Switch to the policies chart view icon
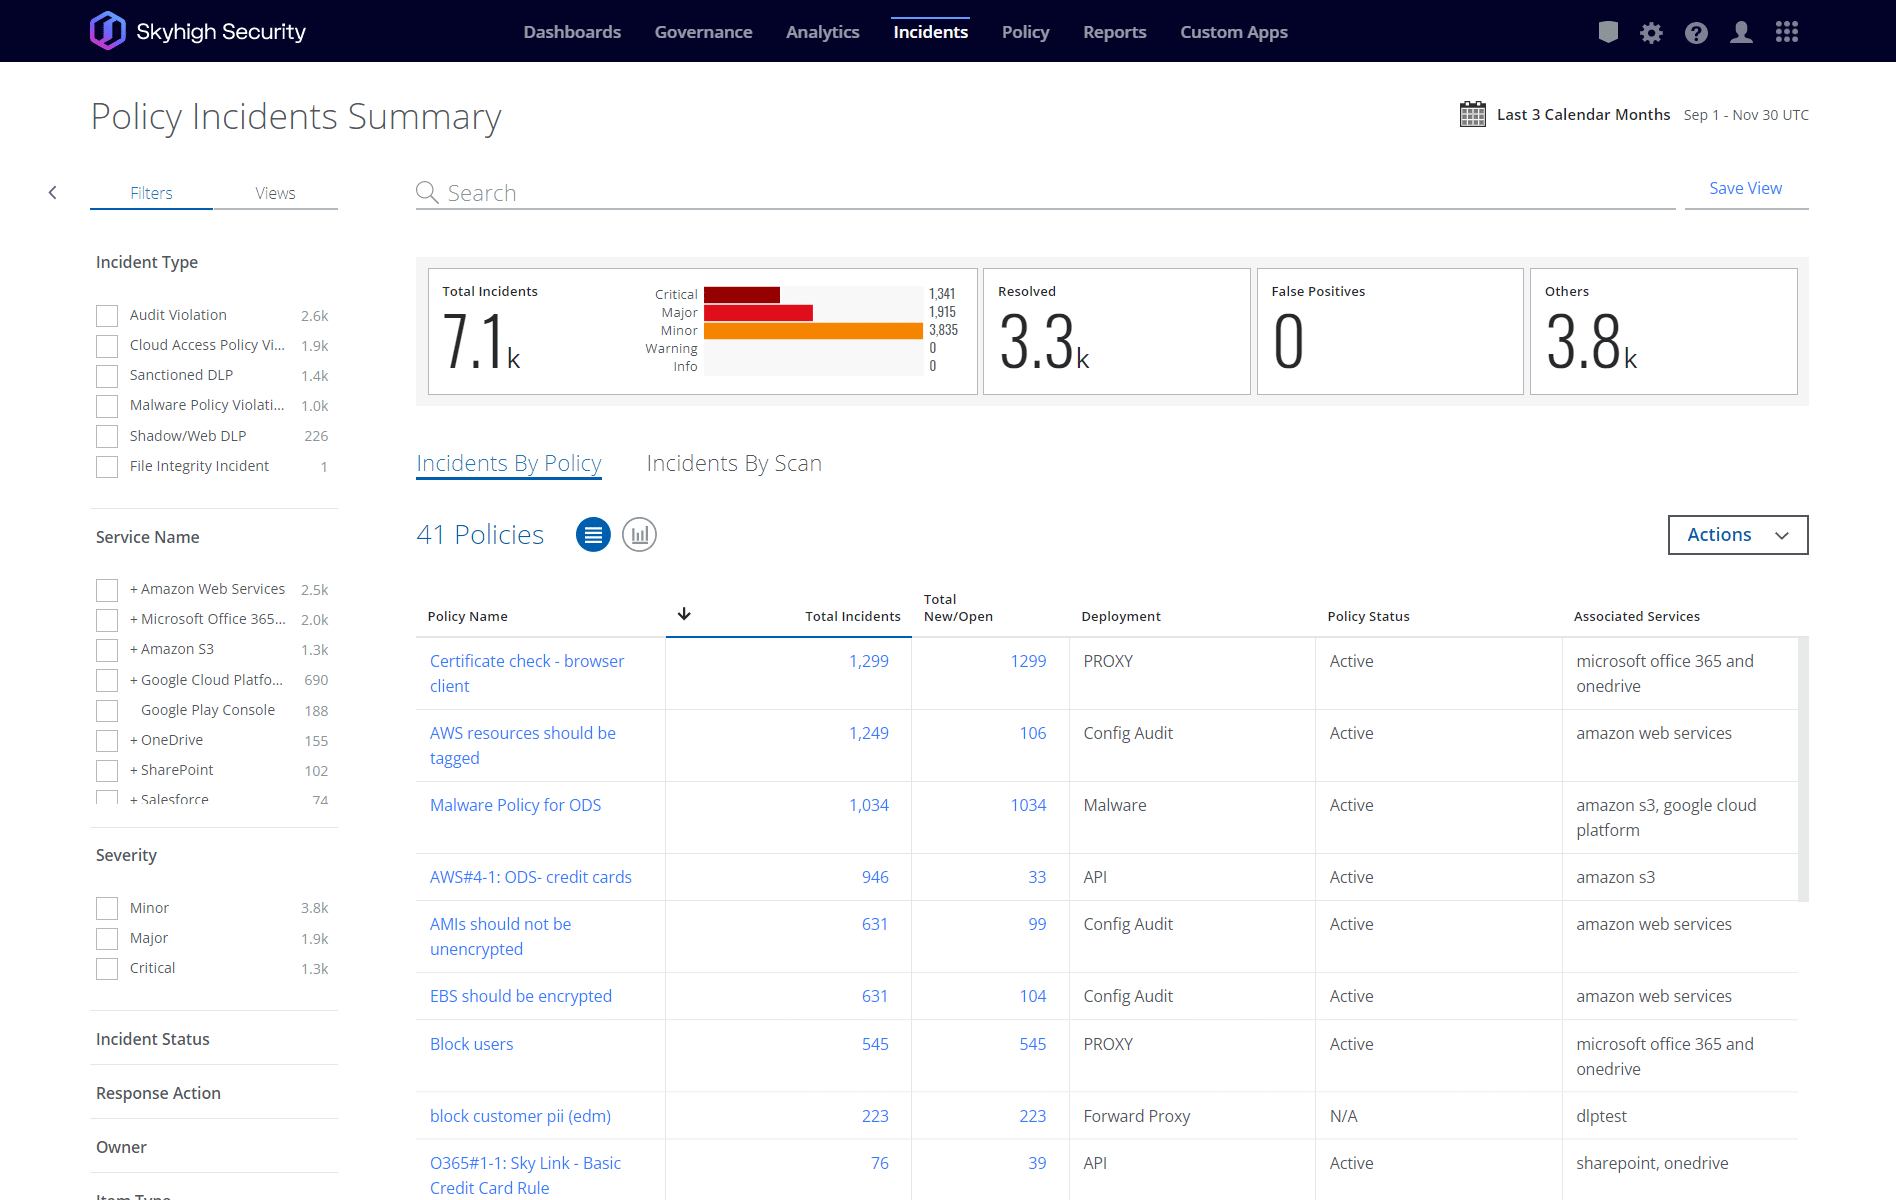This screenshot has width=1896, height=1200. [x=639, y=535]
